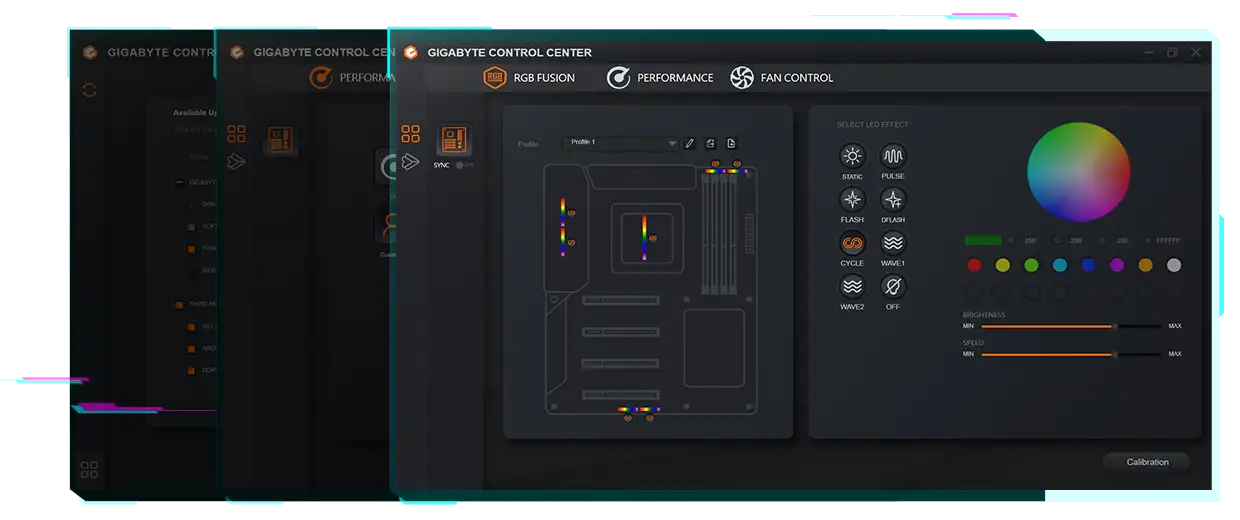
Task: Select the PULSE LED effect
Action: tap(893, 156)
